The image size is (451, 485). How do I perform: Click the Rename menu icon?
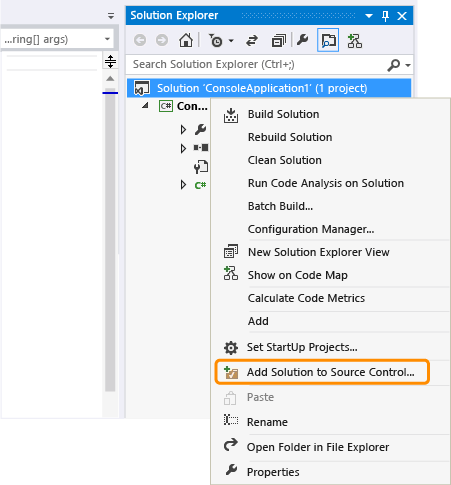click(231, 420)
